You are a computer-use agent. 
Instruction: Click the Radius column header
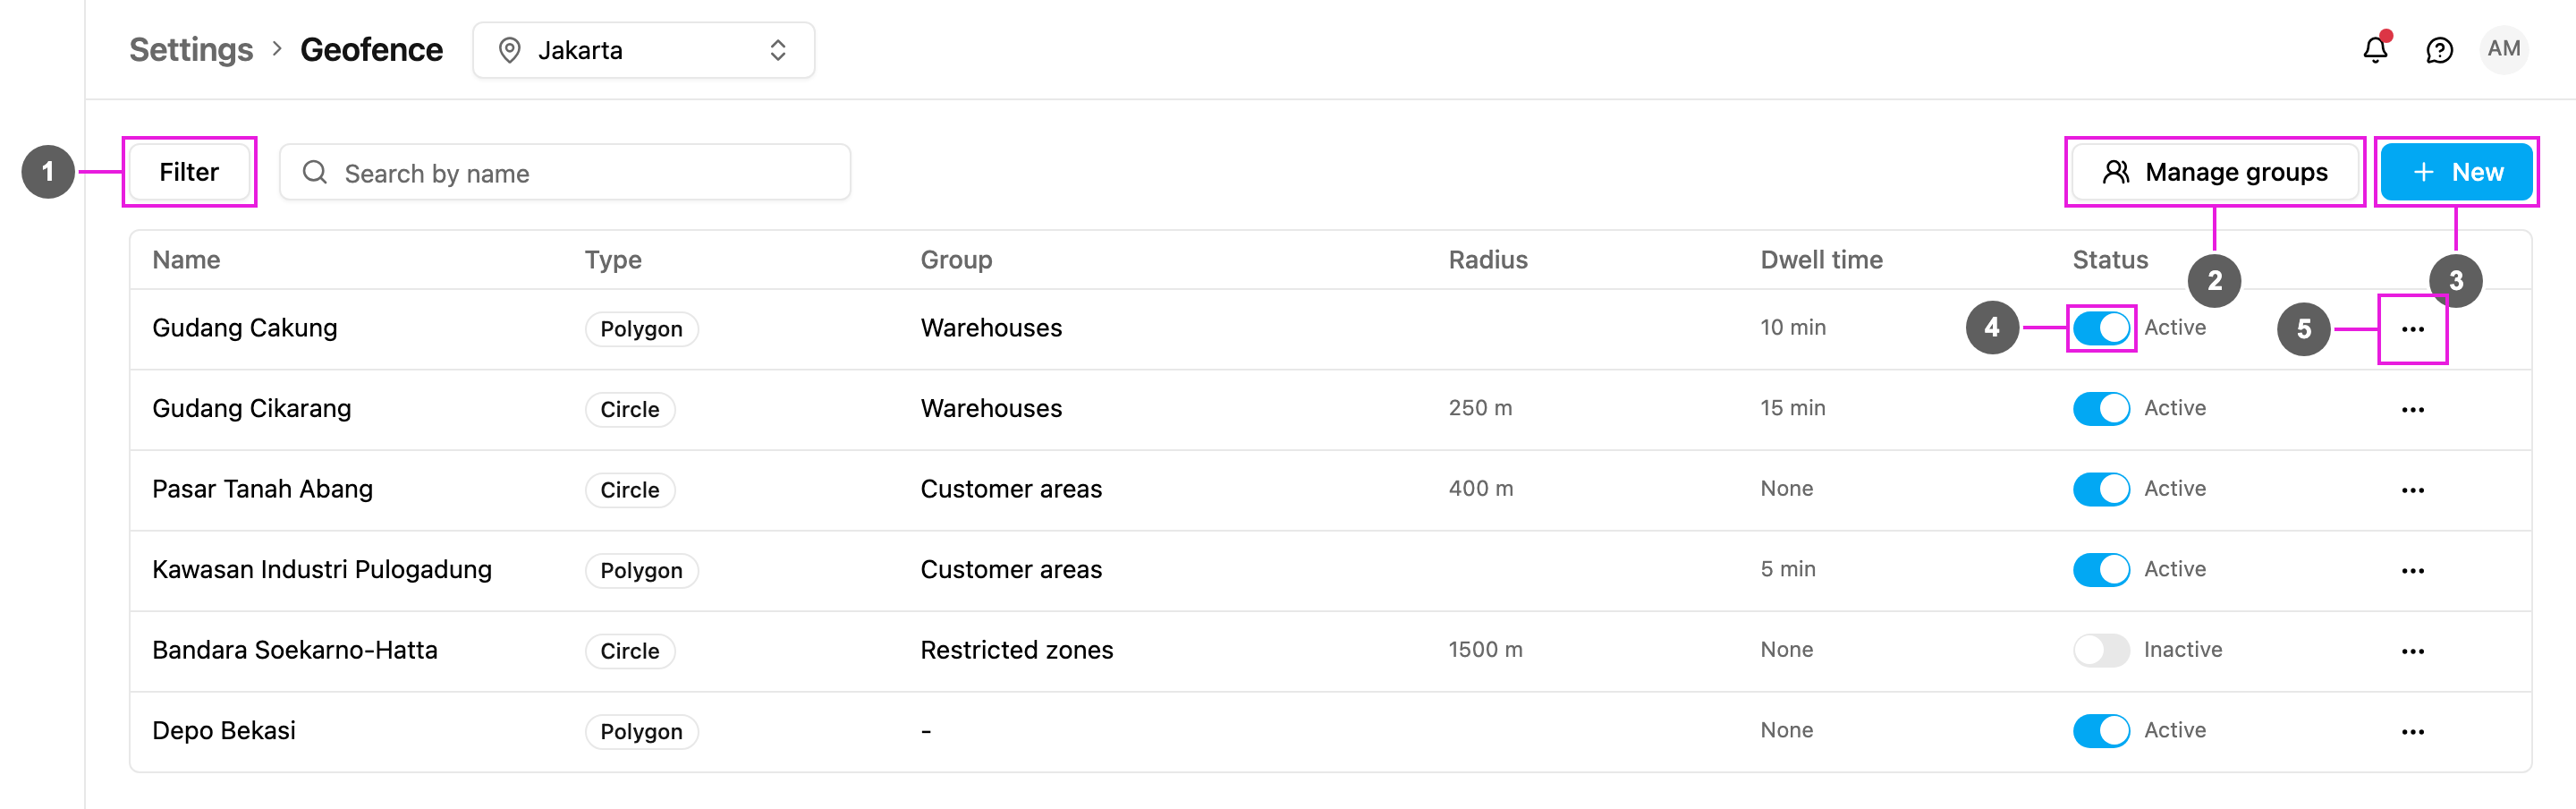[1488, 260]
